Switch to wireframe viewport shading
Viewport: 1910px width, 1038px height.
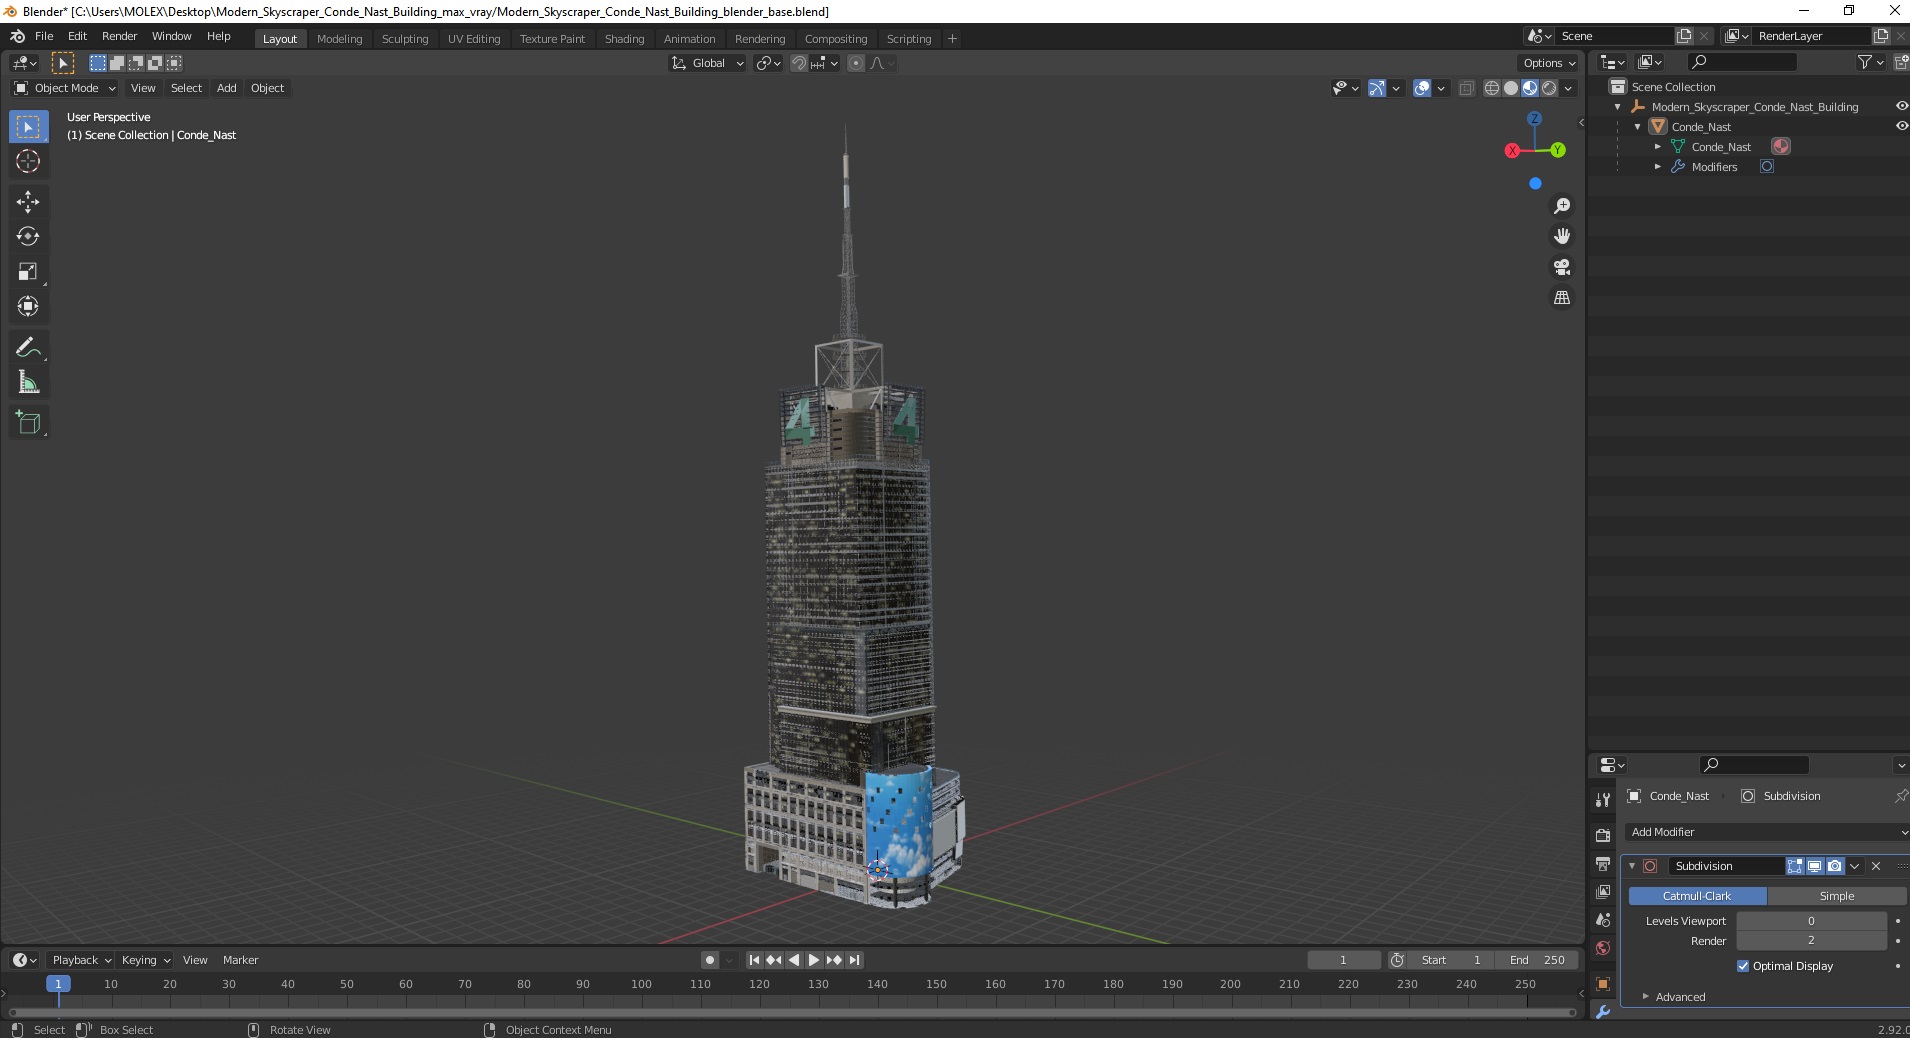pos(1492,88)
